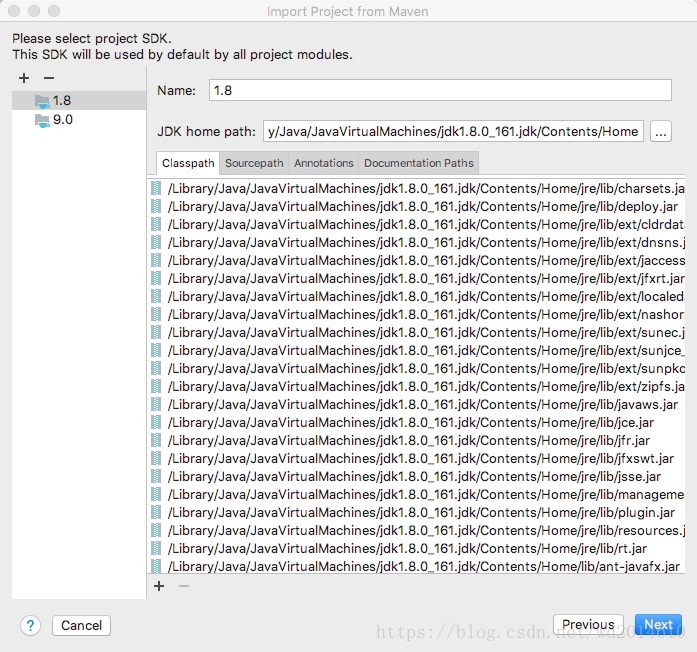This screenshot has width=697, height=652.
Task: Click the charsets.jar library icon
Action: tap(156, 188)
